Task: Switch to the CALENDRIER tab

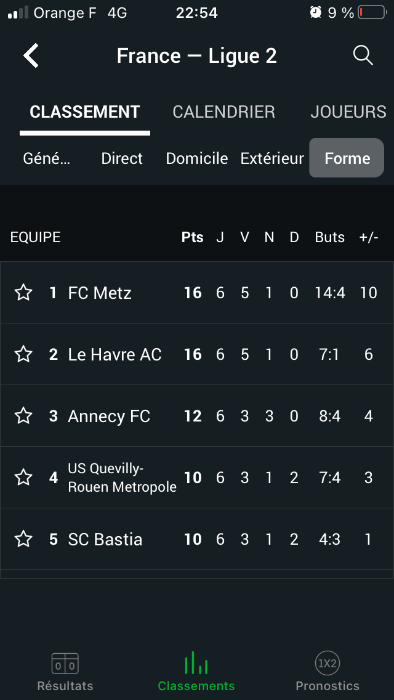Action: [x=224, y=112]
